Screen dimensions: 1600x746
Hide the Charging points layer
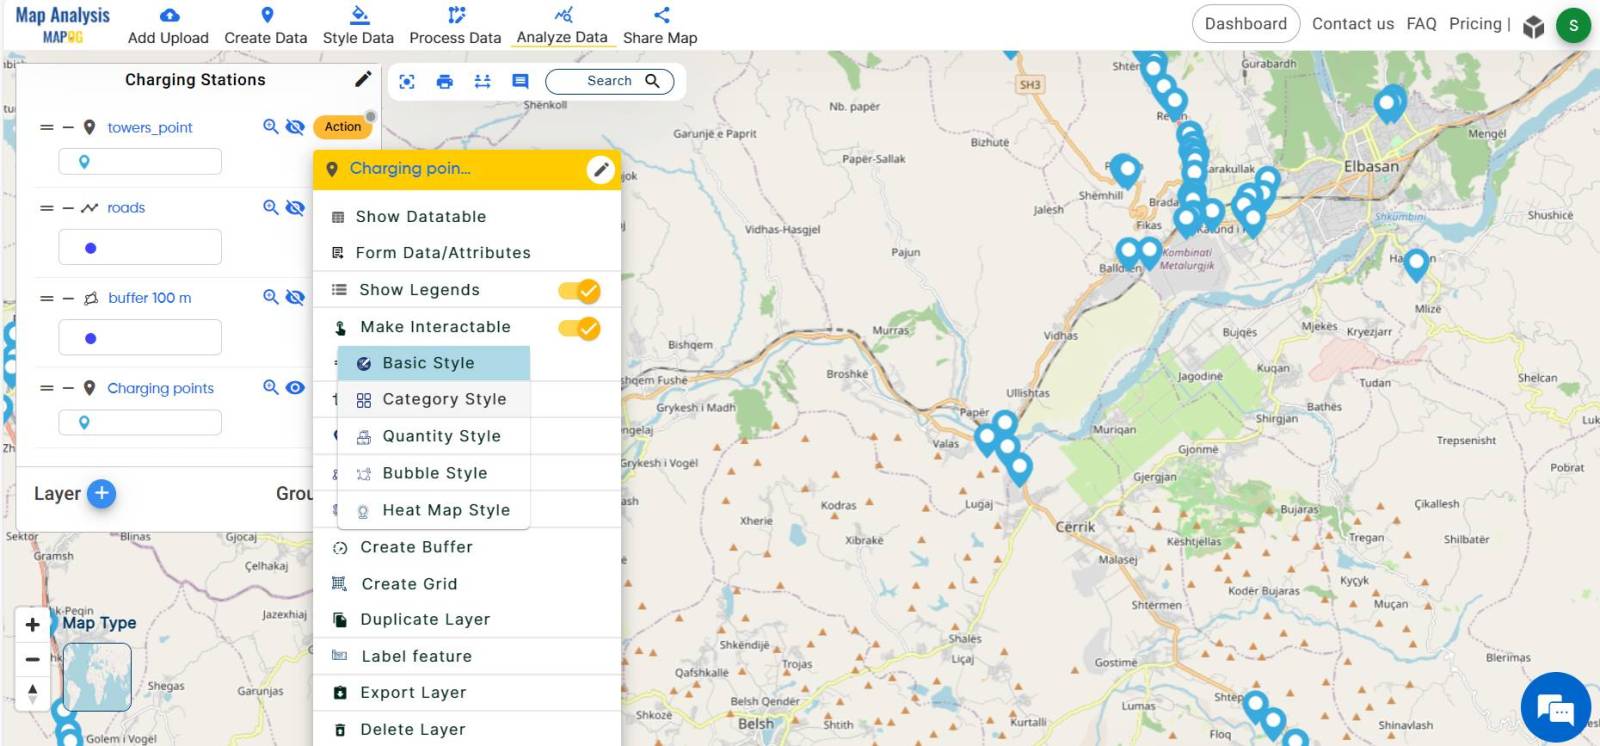pos(295,387)
